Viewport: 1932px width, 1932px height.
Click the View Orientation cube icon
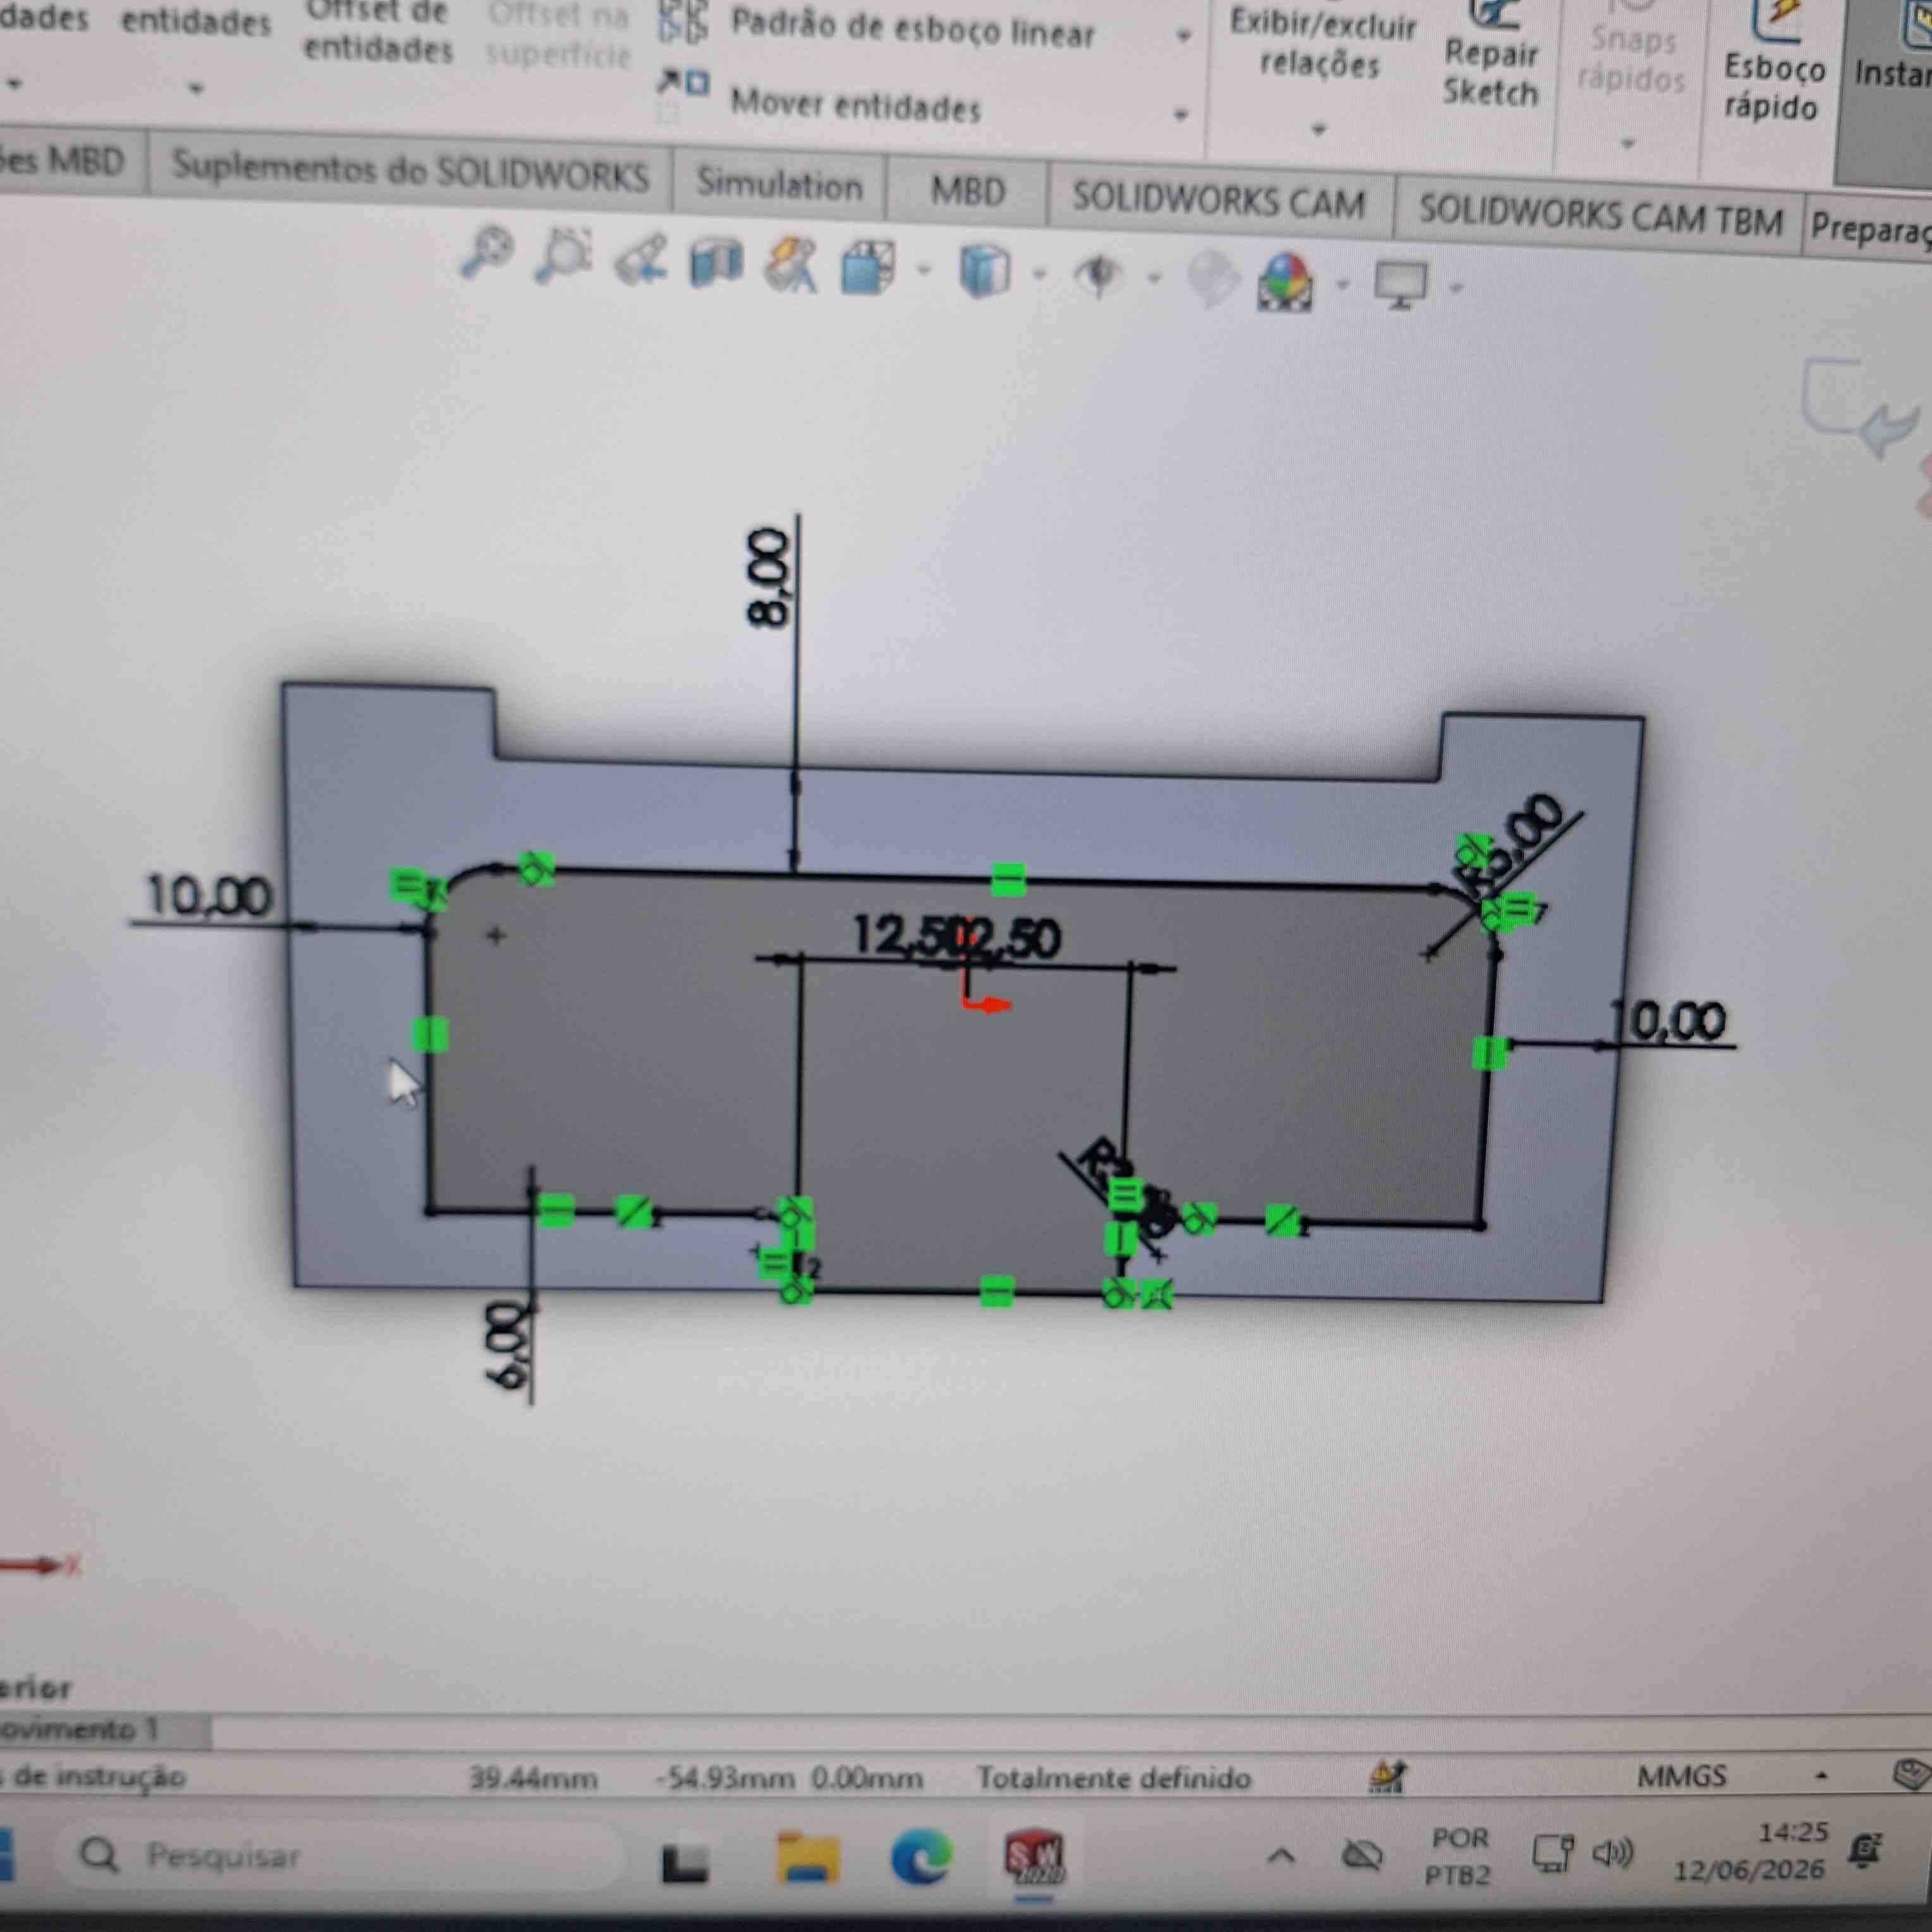[x=867, y=267]
